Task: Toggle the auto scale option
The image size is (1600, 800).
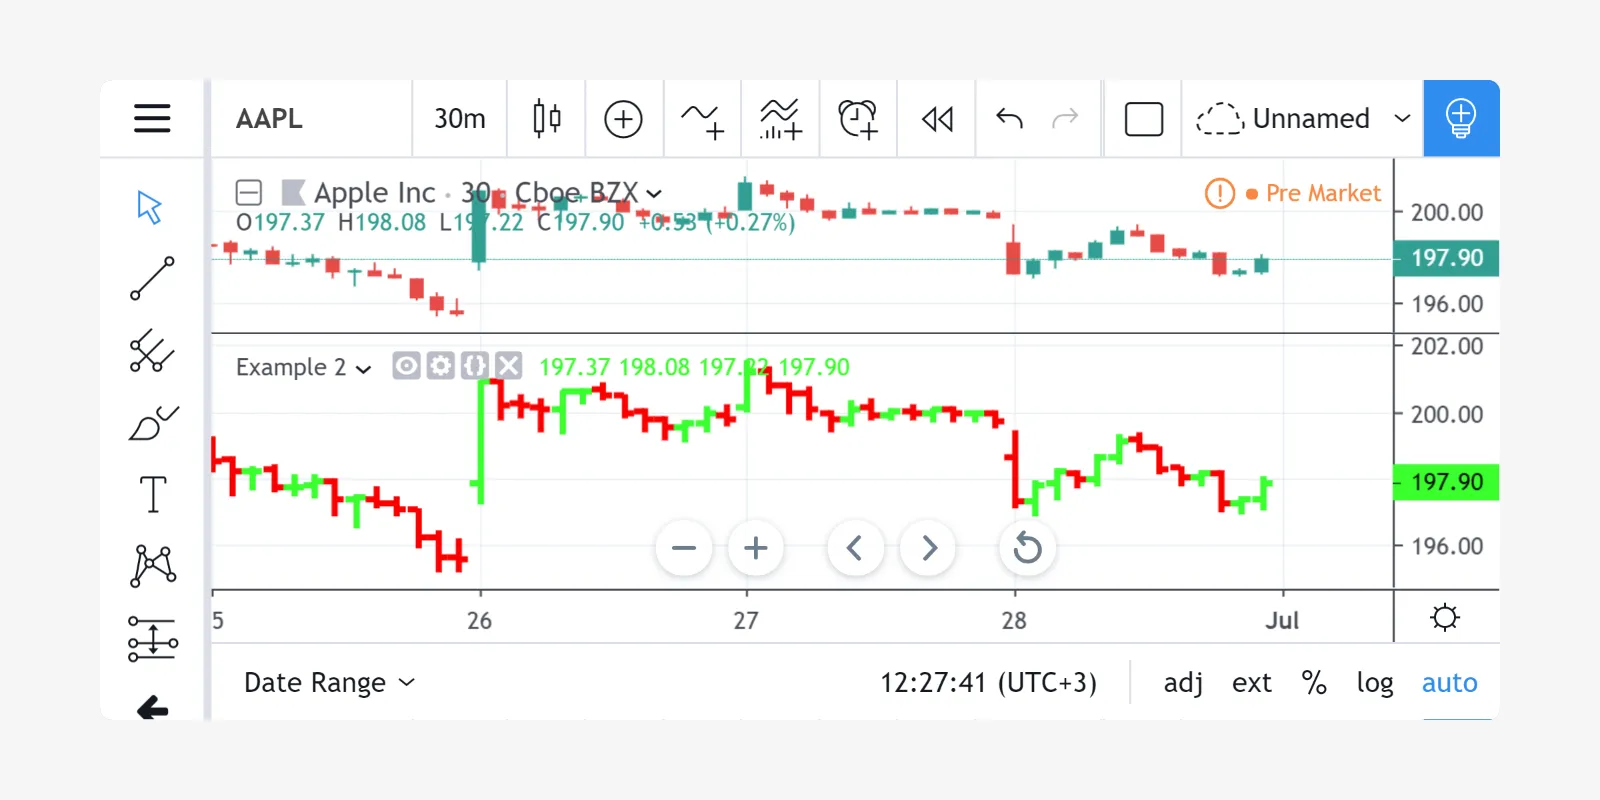Action: click(1450, 682)
